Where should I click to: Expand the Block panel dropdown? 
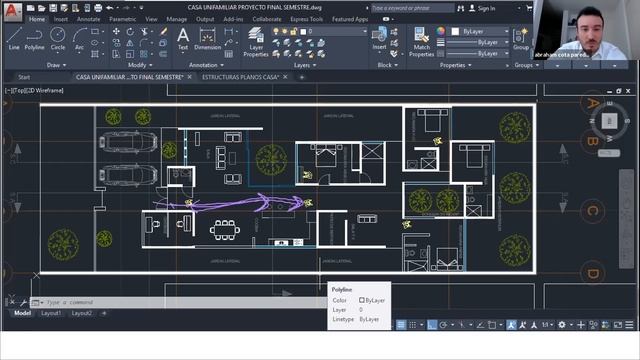[x=387, y=65]
